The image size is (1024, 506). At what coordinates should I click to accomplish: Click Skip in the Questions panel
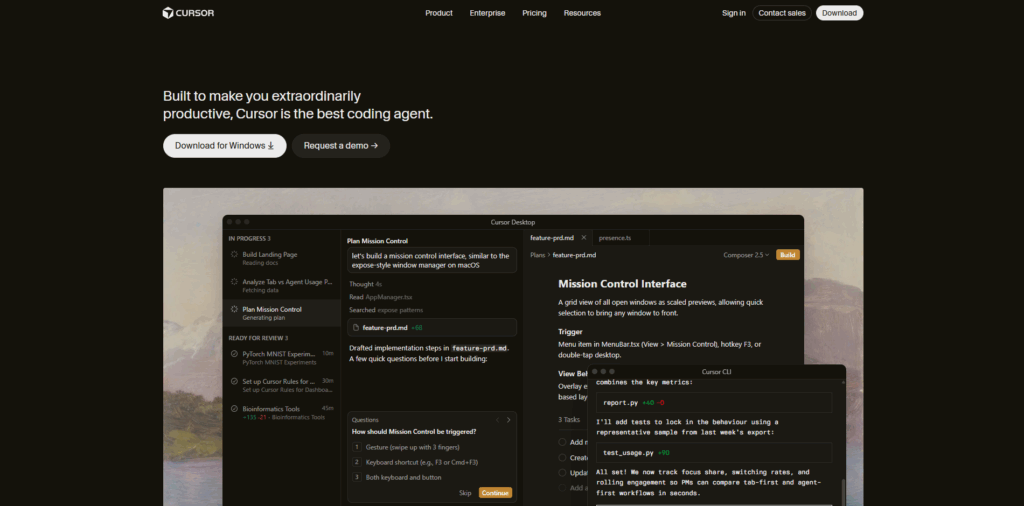pos(465,493)
